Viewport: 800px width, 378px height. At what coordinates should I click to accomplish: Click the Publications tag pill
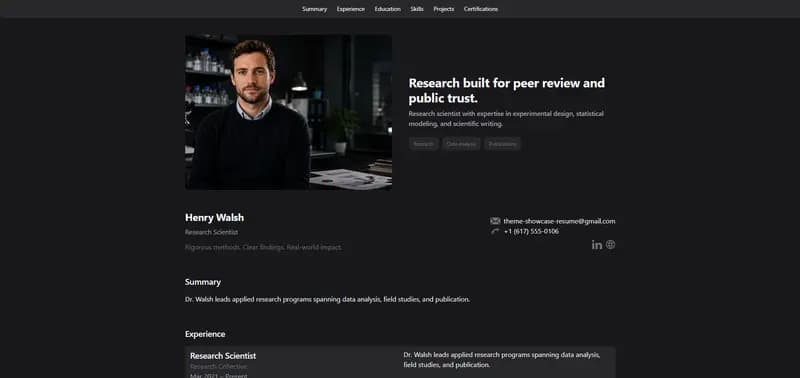[x=503, y=144]
